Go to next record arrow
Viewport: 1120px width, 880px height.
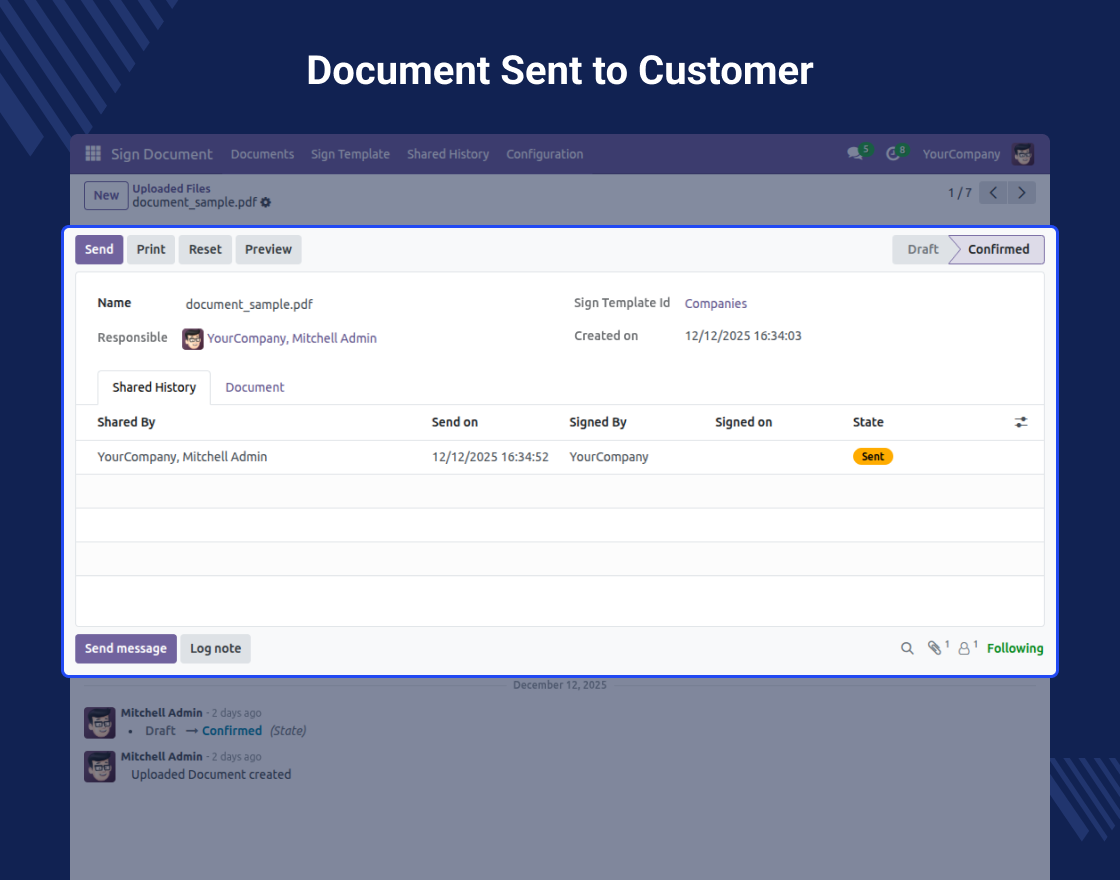point(1021,193)
